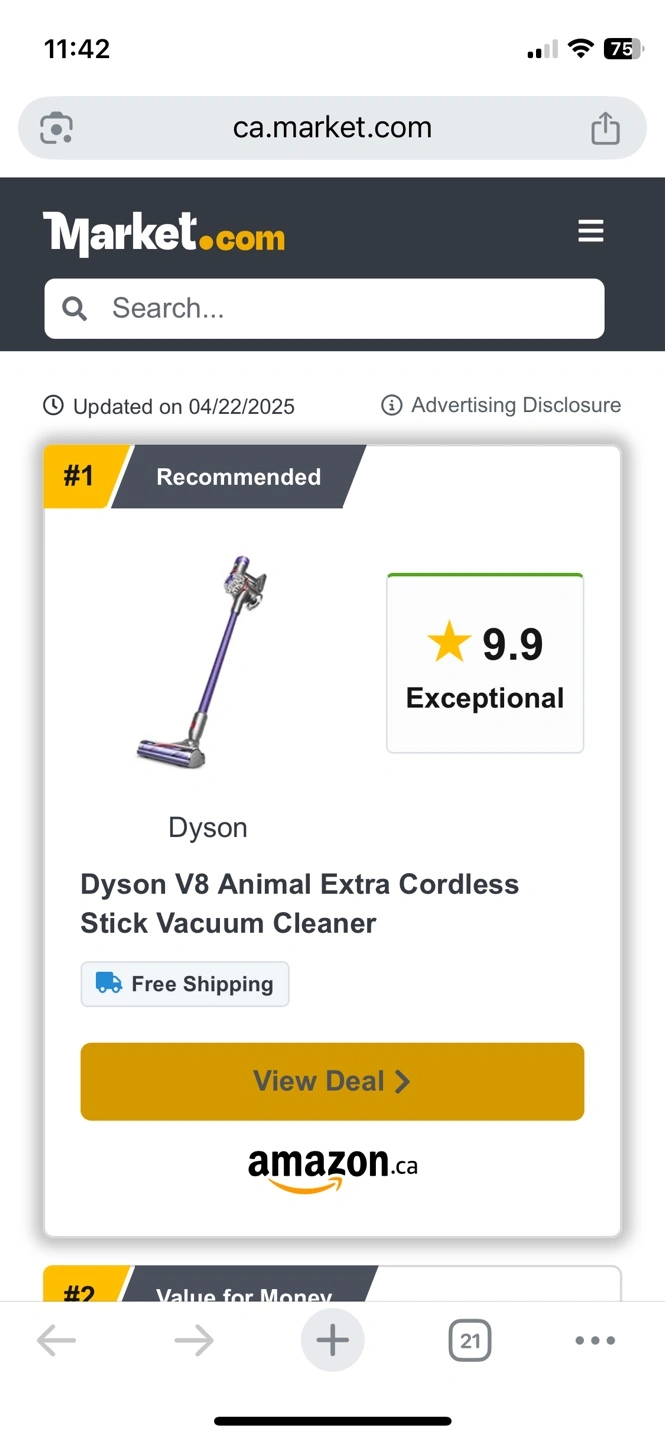
Task: Tap the browser back arrow
Action: (x=56, y=1340)
